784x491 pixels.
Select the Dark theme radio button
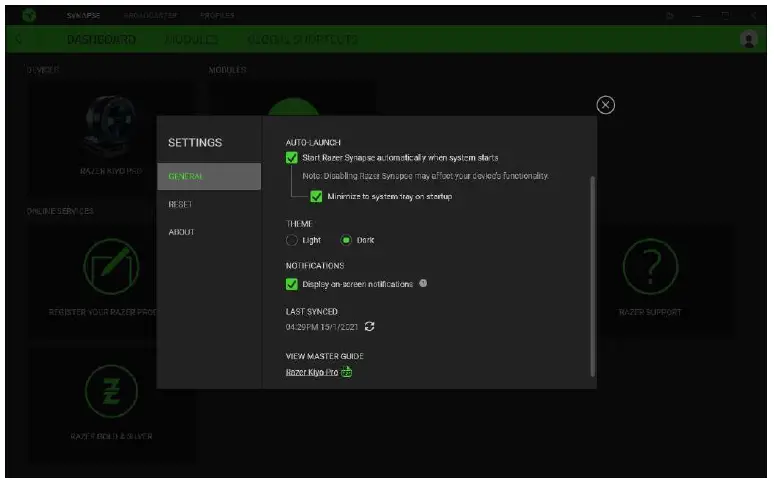tap(346, 240)
